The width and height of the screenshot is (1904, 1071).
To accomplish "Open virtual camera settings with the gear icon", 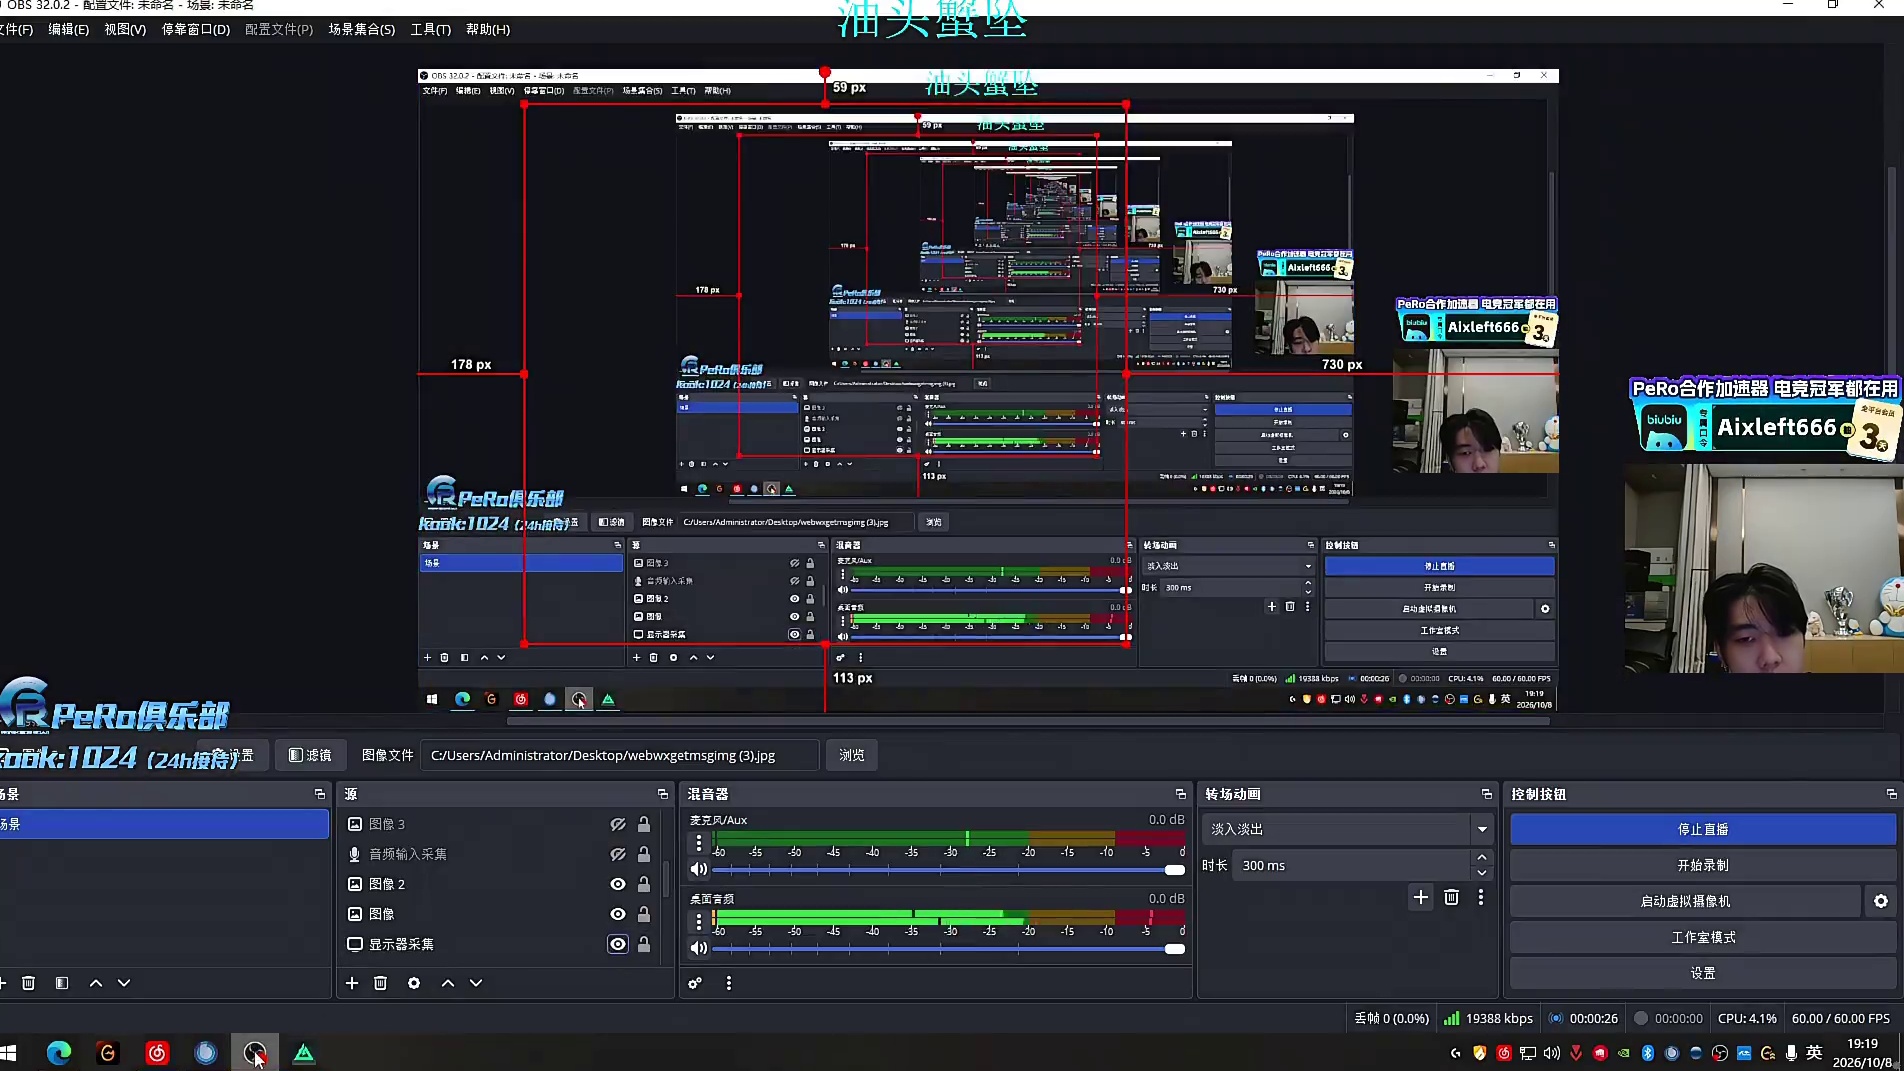I will (x=1881, y=901).
